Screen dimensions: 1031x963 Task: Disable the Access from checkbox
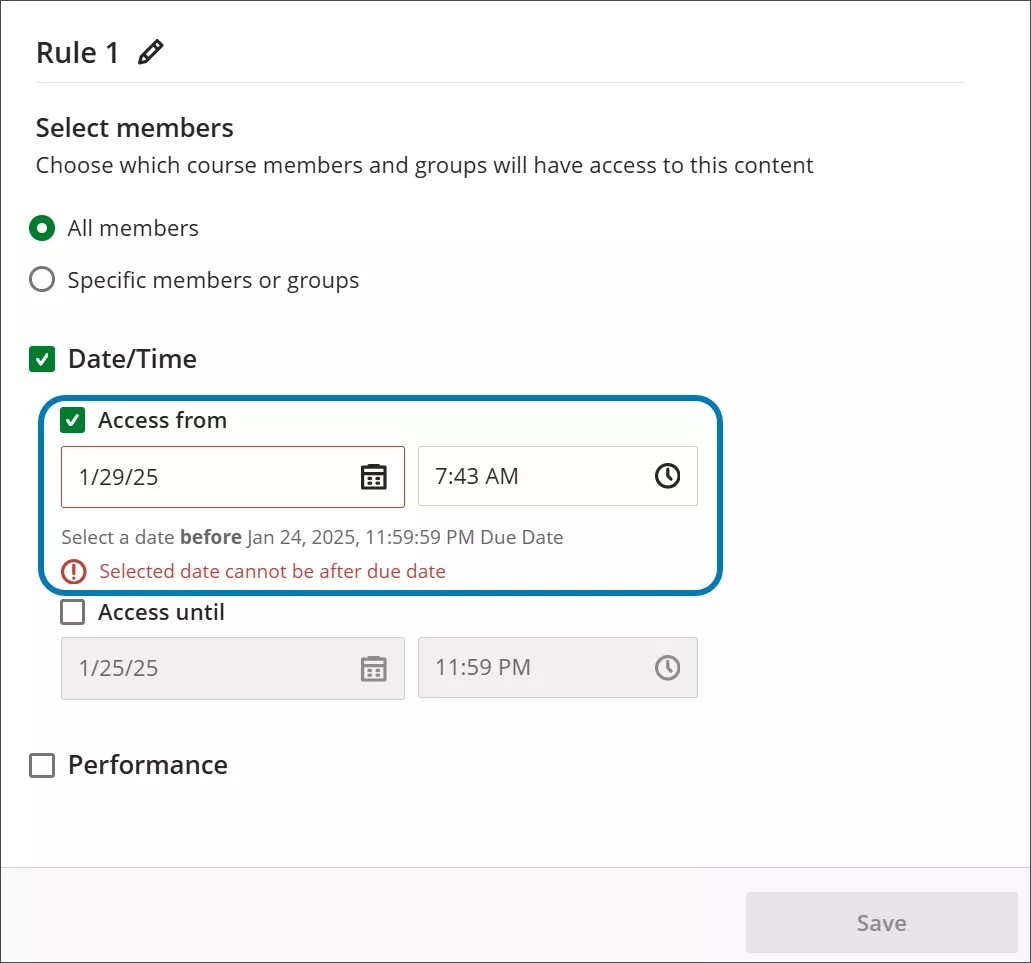pyautogui.click(x=72, y=420)
